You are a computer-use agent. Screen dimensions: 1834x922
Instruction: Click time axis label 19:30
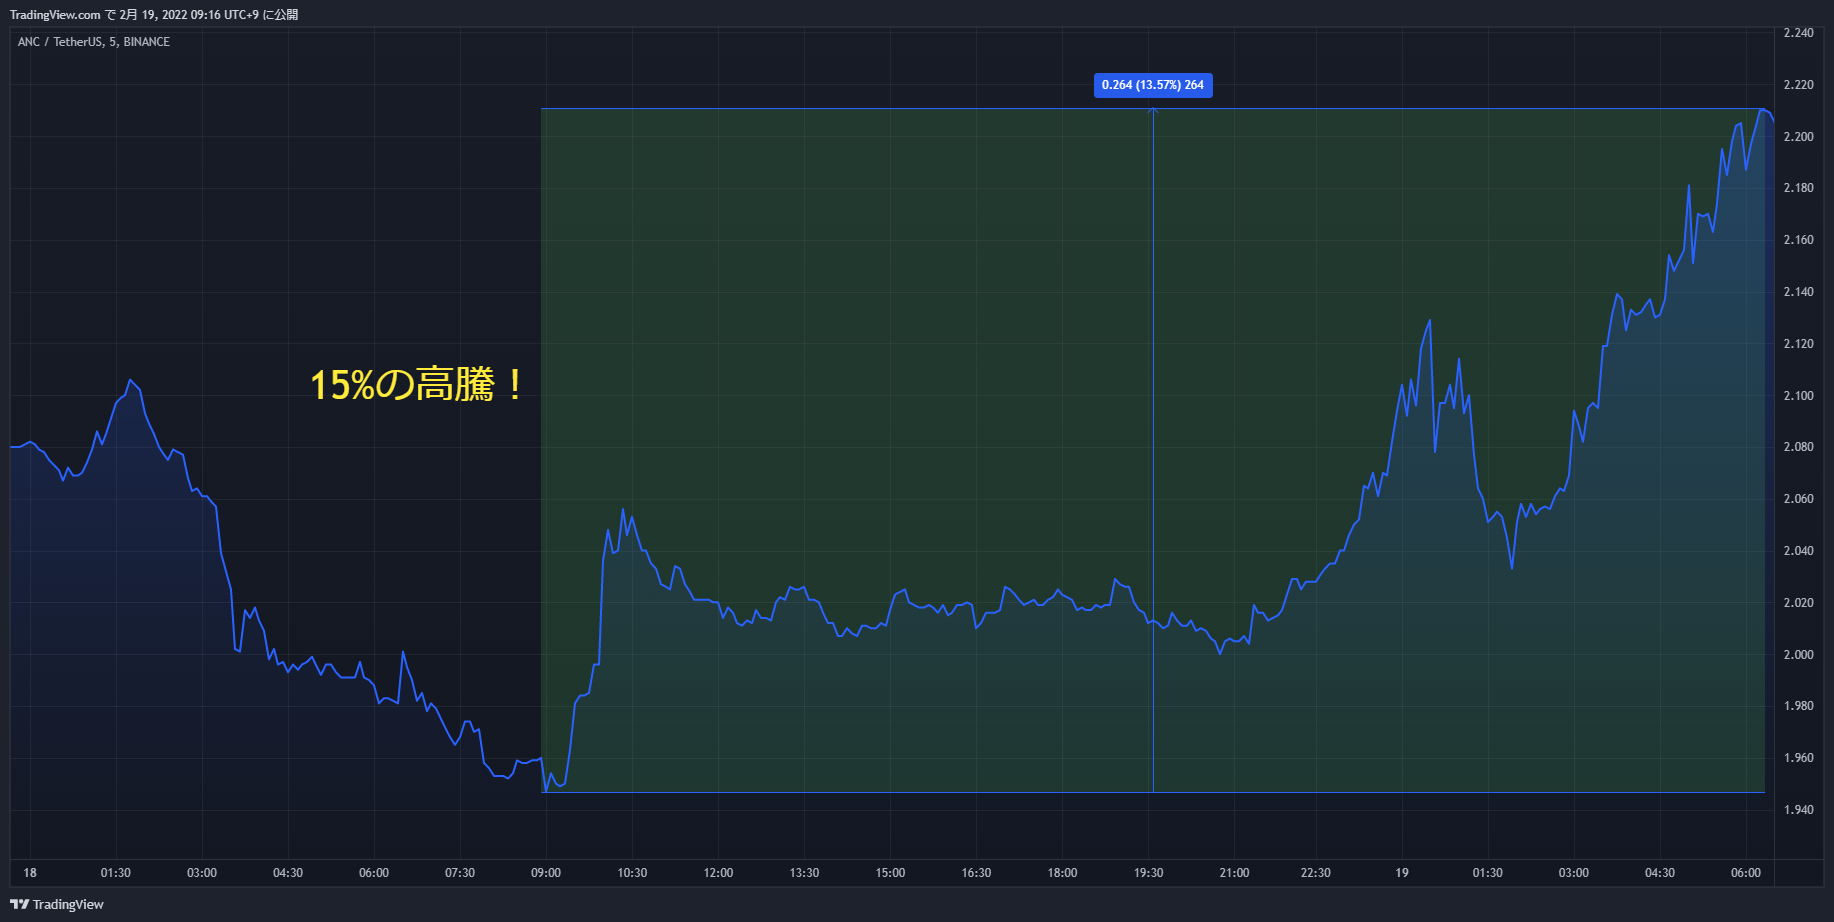[1148, 873]
